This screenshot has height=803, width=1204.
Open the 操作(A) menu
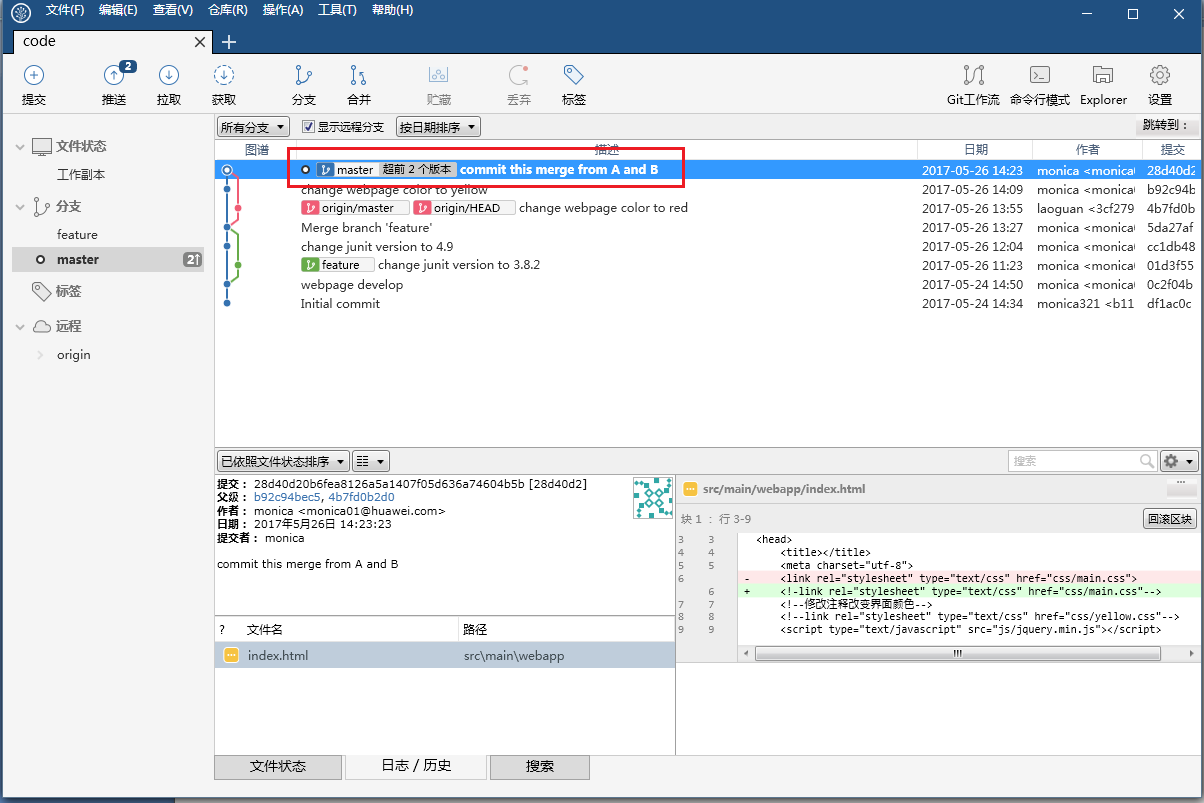(x=282, y=10)
